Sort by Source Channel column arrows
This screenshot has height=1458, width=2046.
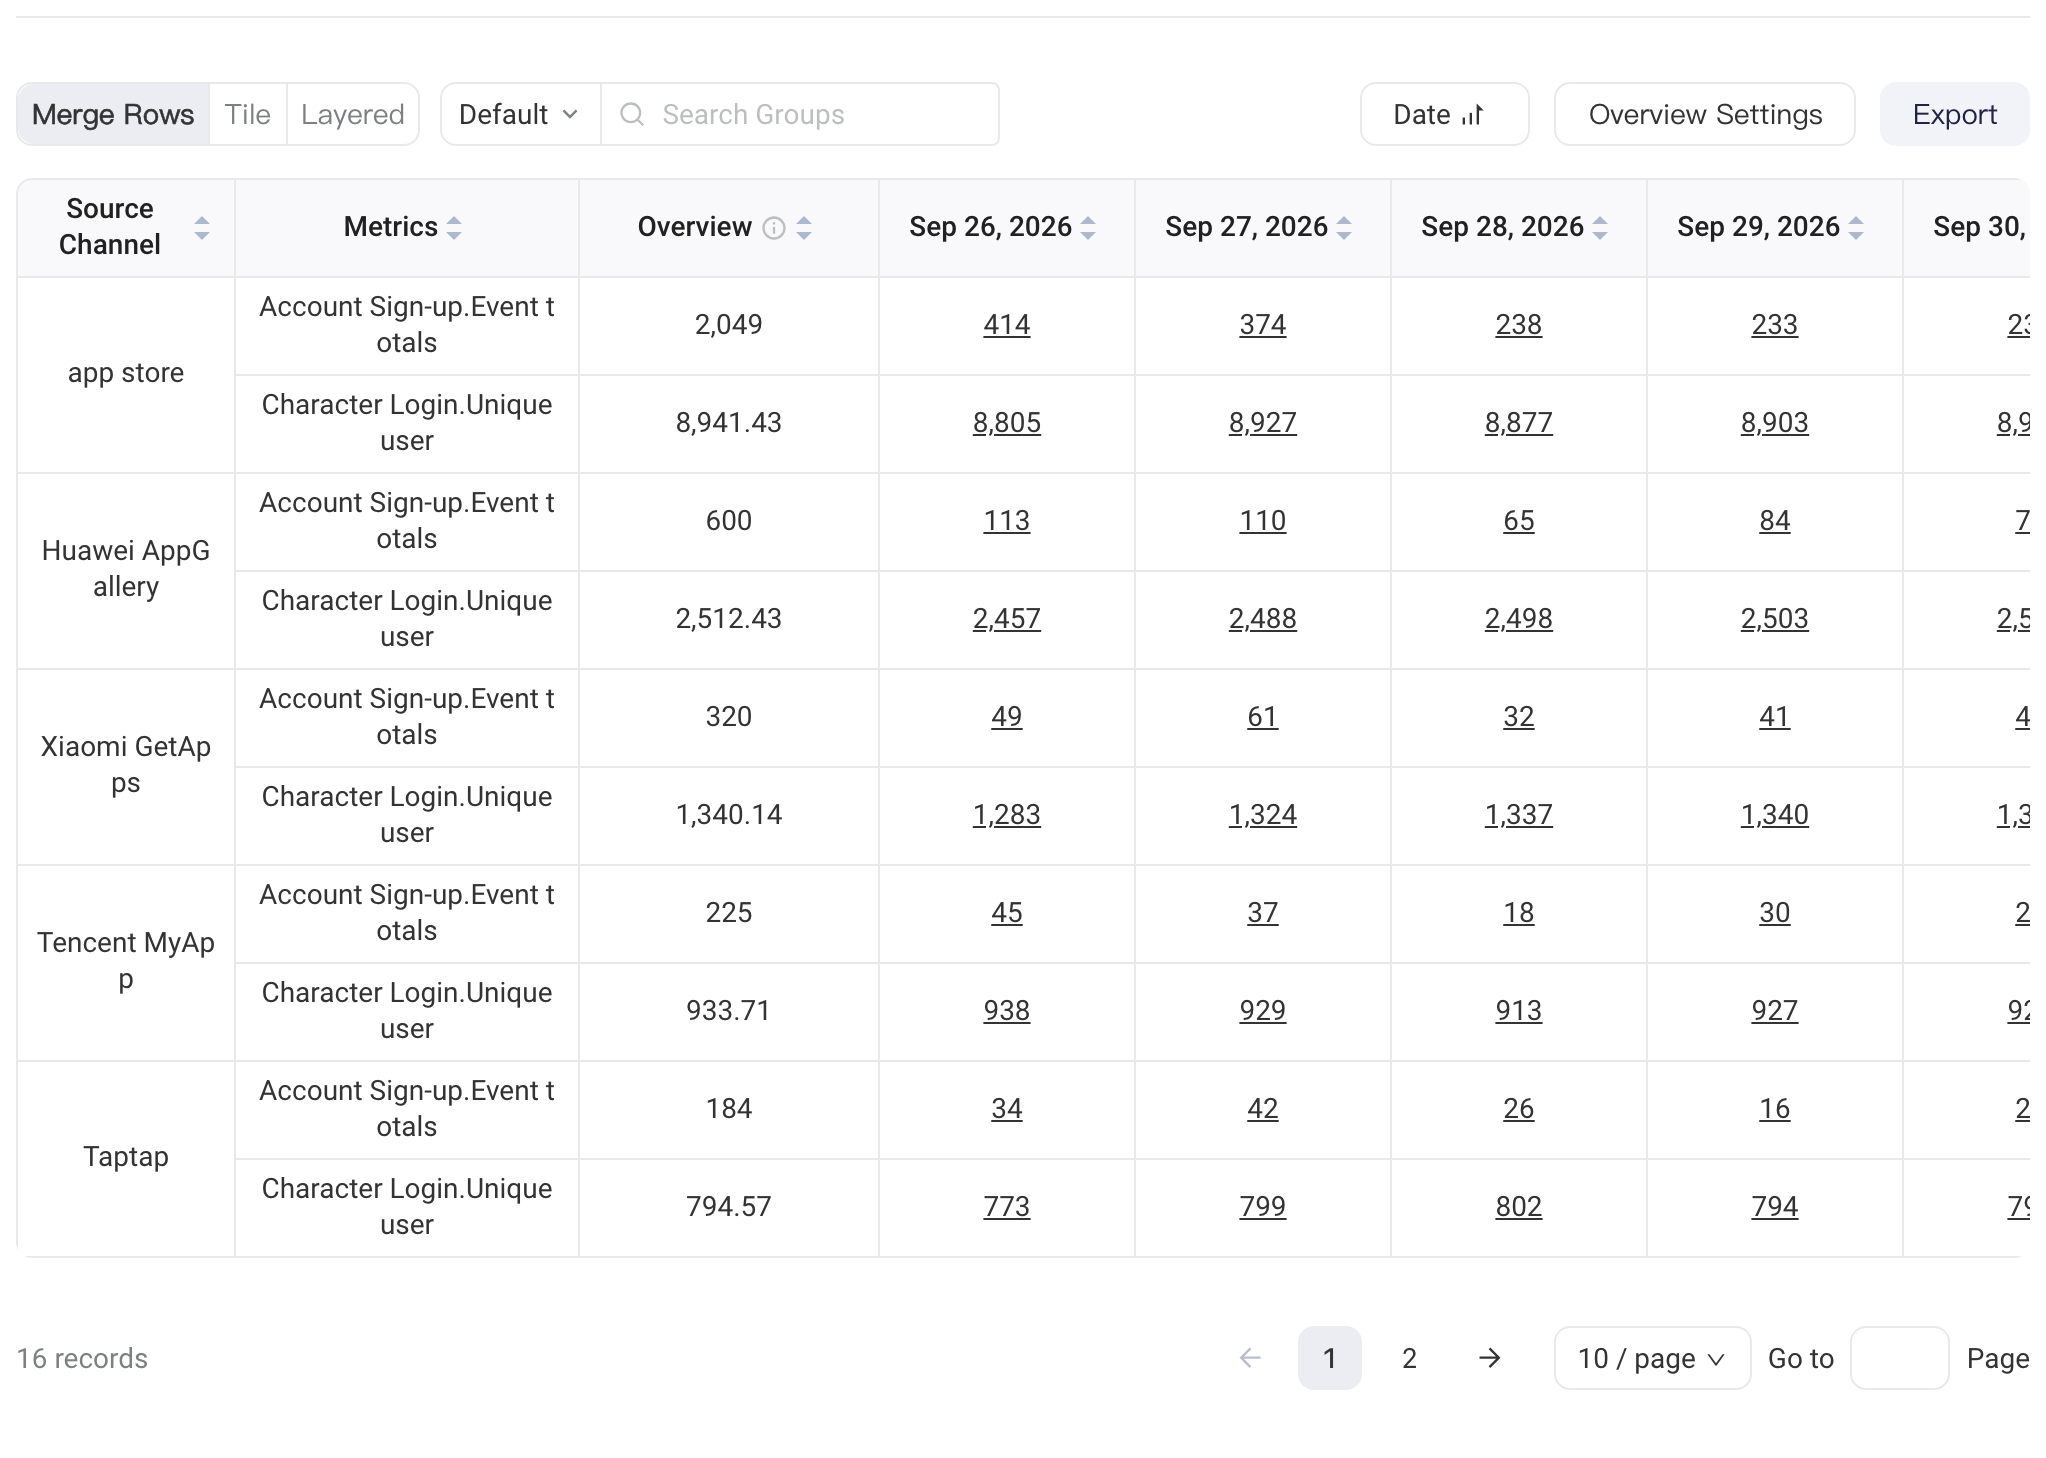click(202, 228)
